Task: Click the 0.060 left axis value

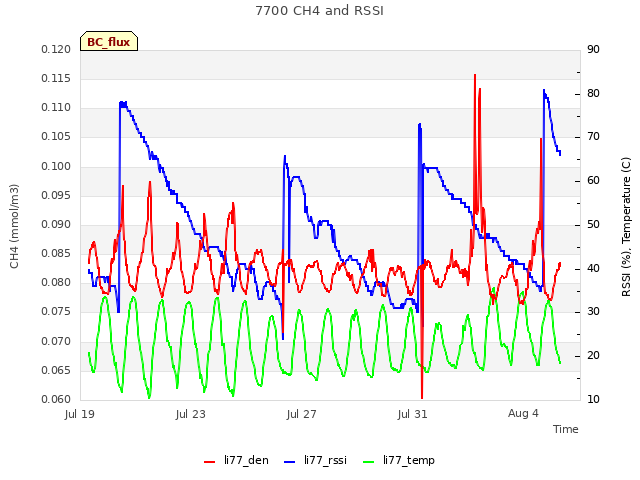Action: coord(56,399)
